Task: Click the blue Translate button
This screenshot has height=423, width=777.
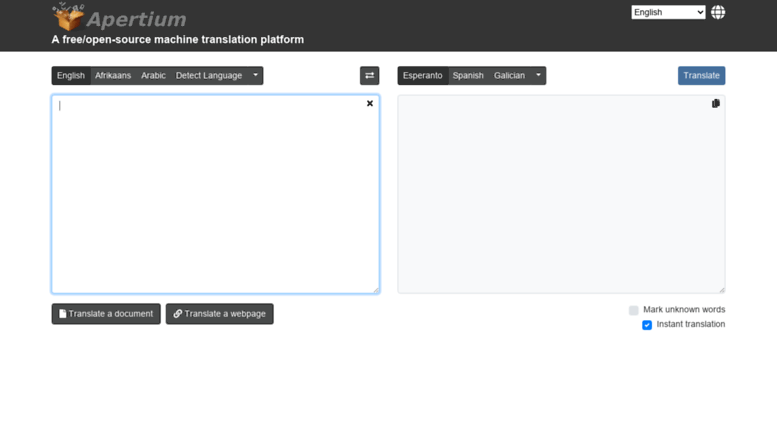Action: click(x=701, y=76)
